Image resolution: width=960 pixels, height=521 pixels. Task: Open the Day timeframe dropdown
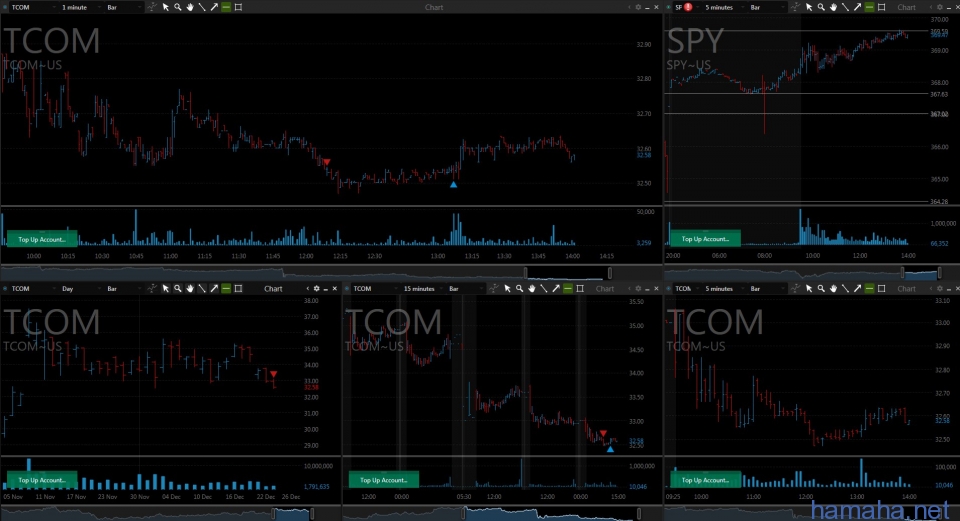(x=81, y=288)
